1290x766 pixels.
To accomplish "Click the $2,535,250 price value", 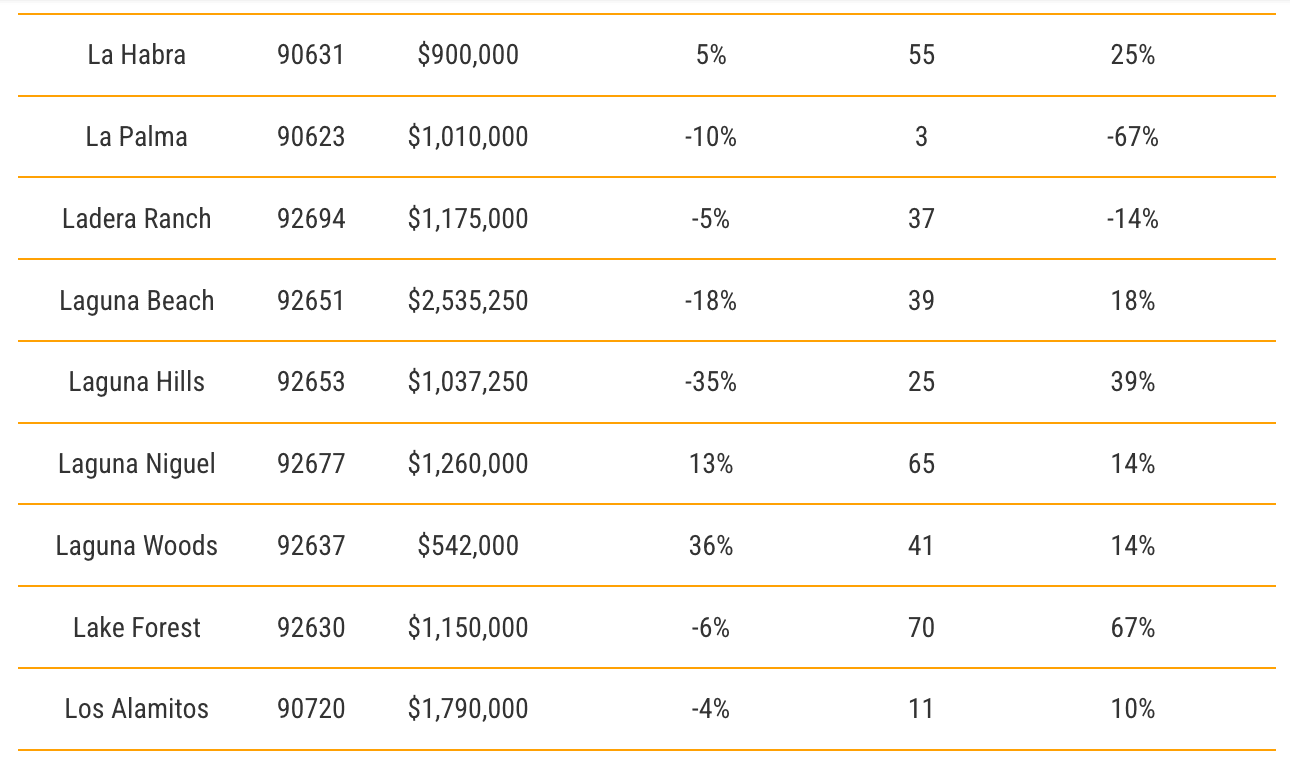I will (x=468, y=301).
